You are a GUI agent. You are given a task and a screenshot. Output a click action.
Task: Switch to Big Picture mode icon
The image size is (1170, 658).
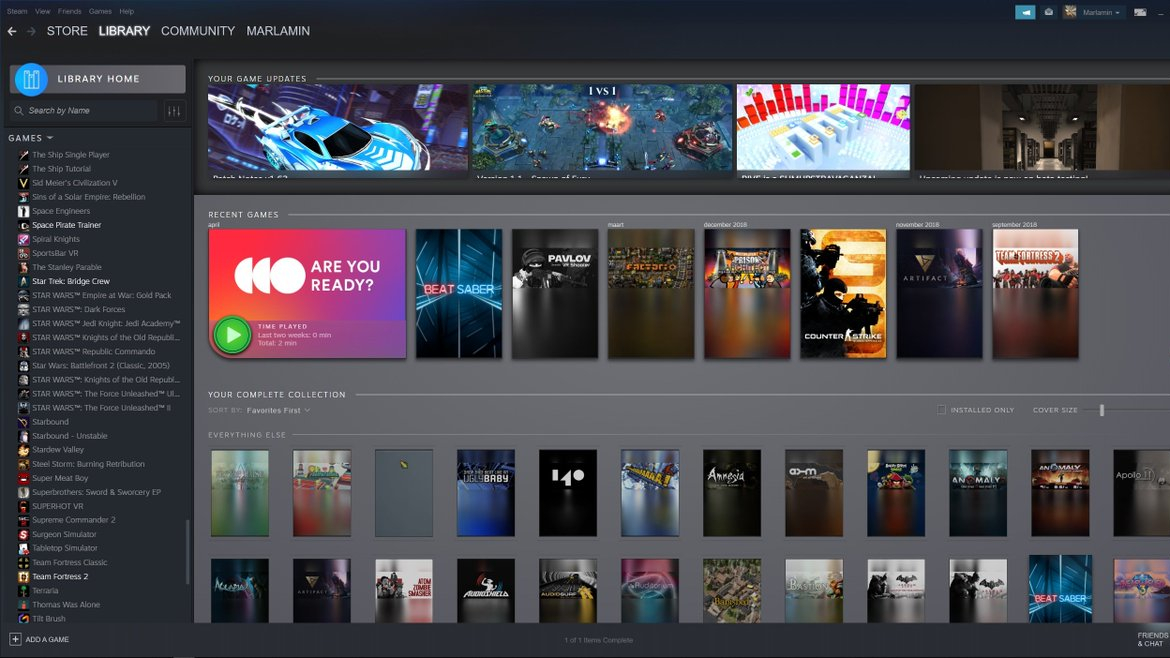pyautogui.click(x=1140, y=12)
